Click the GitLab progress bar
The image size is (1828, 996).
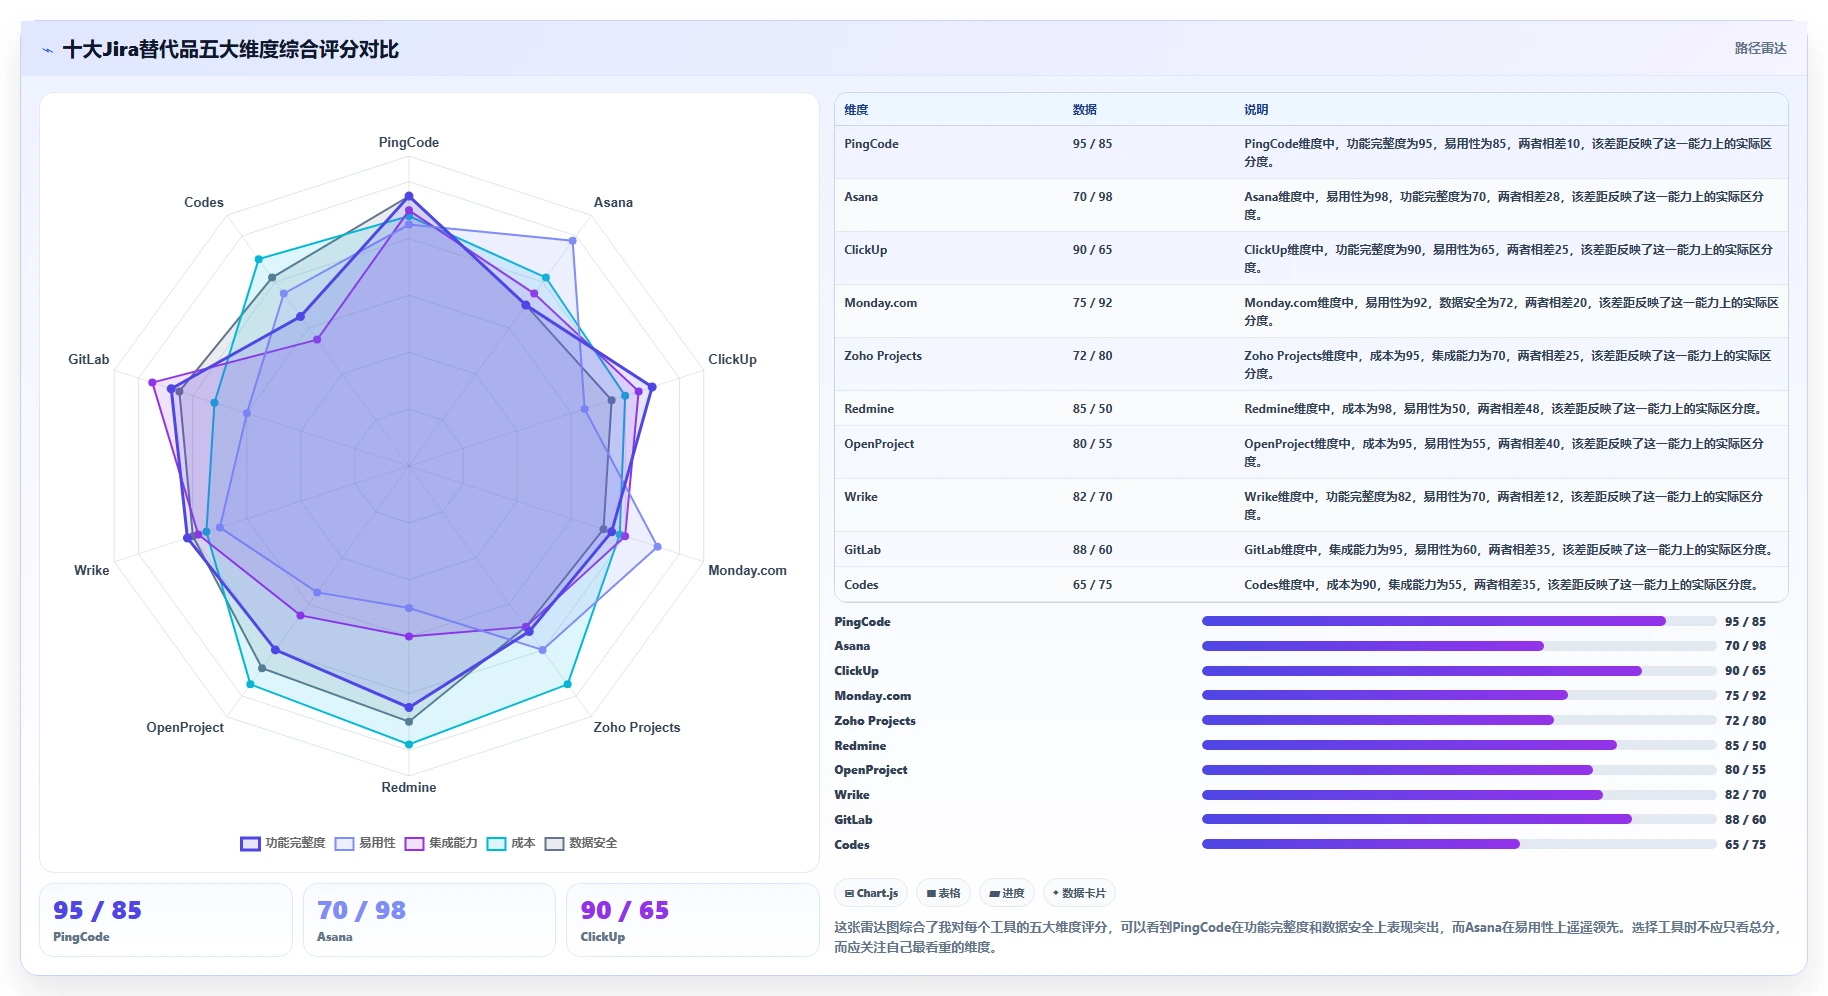tap(1459, 819)
